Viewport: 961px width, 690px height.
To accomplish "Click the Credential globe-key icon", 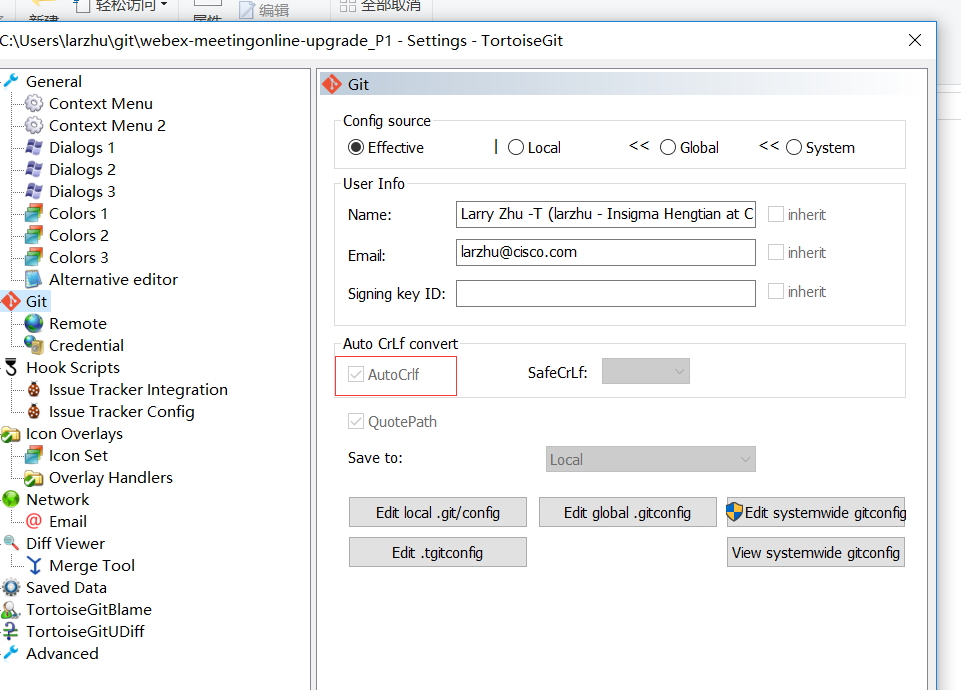I will click(x=34, y=345).
